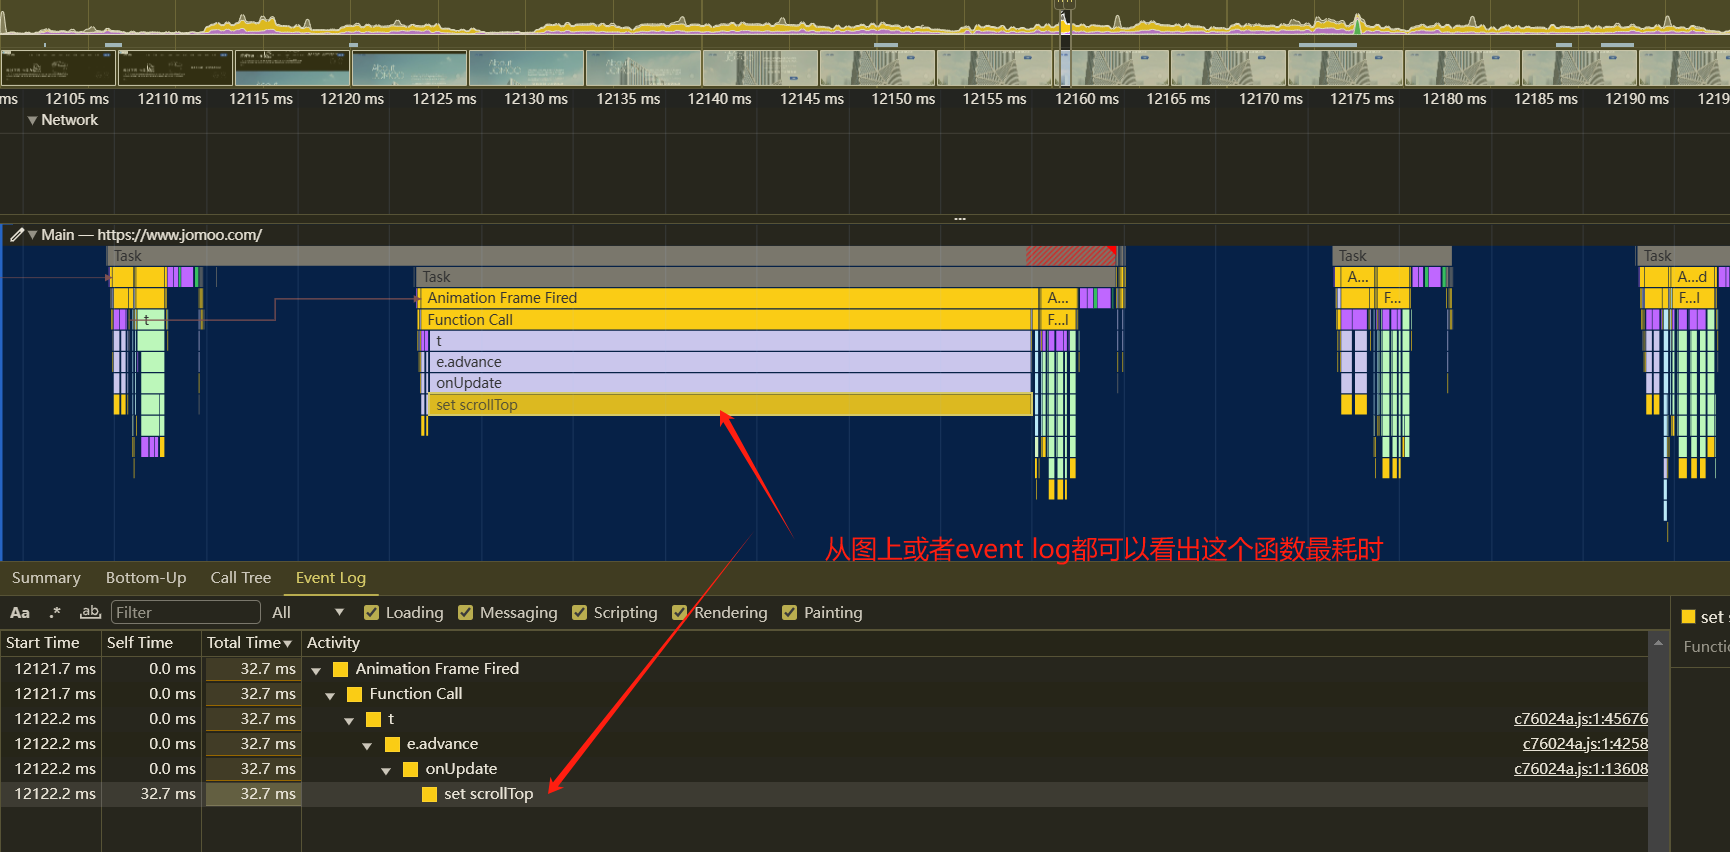Viewport: 1730px width, 852px height.
Task: Open source link c76024a.js:1:4258
Action: [1585, 744]
